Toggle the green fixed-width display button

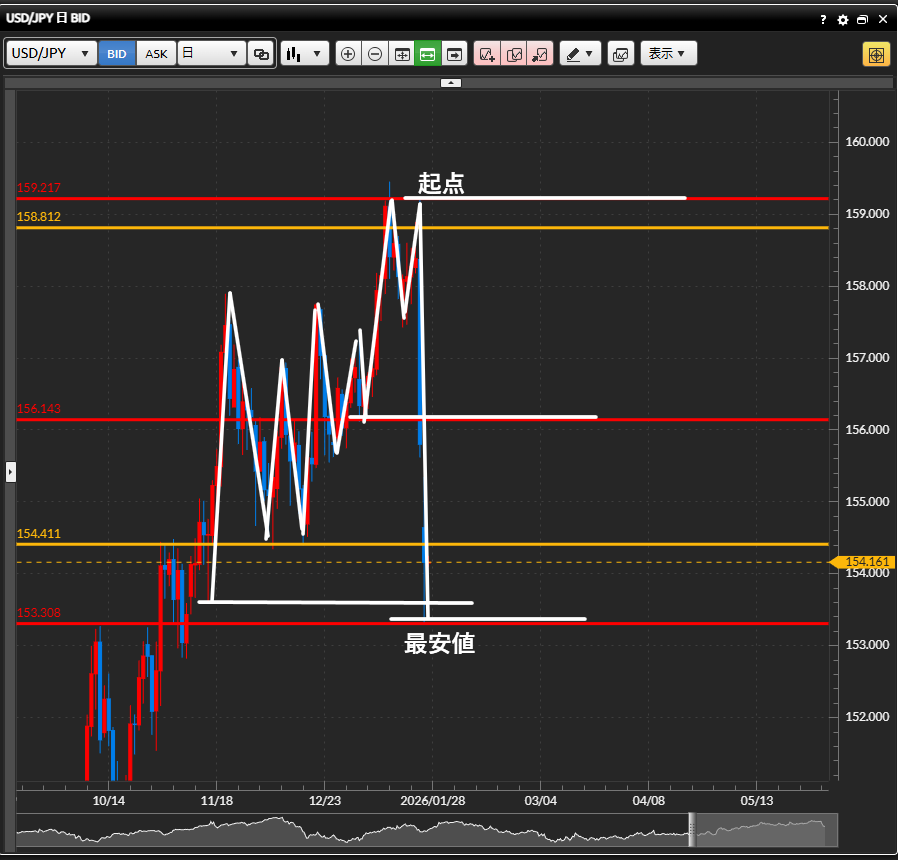click(x=428, y=54)
